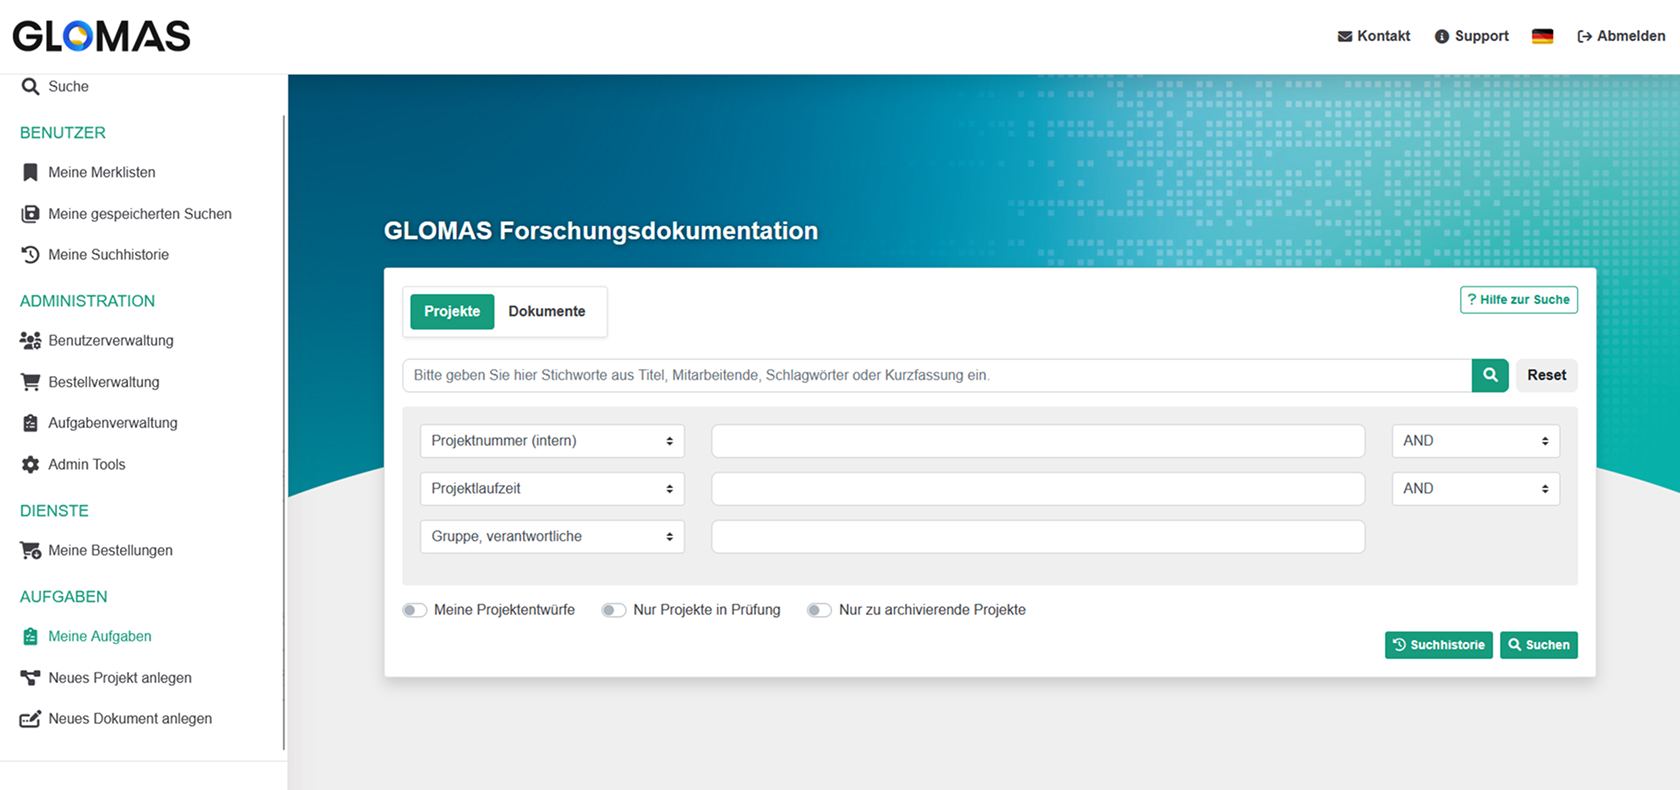Click the Suchhistorie button
1680x790 pixels.
coord(1439,645)
